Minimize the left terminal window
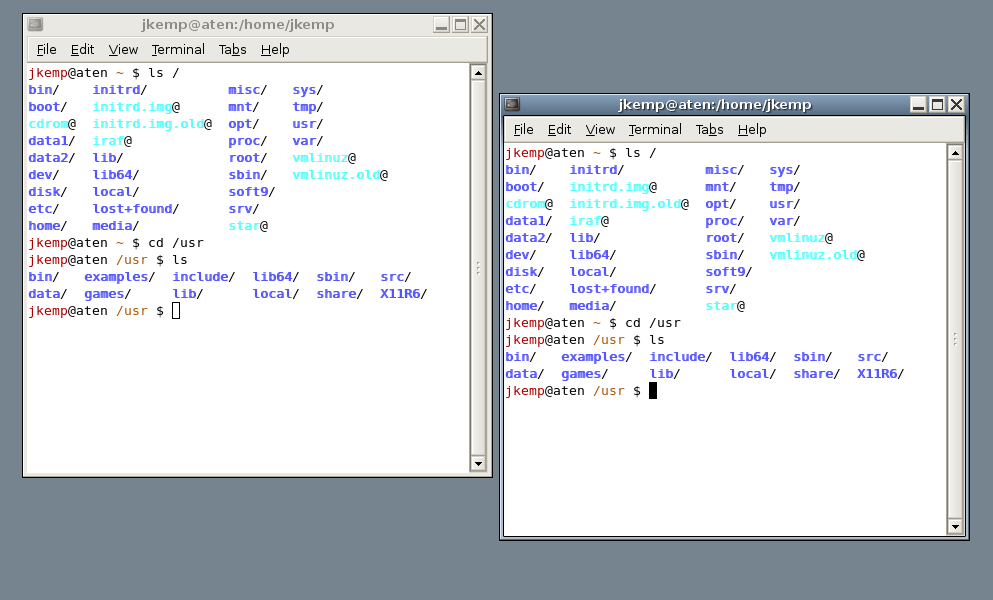993x600 pixels. coord(442,25)
